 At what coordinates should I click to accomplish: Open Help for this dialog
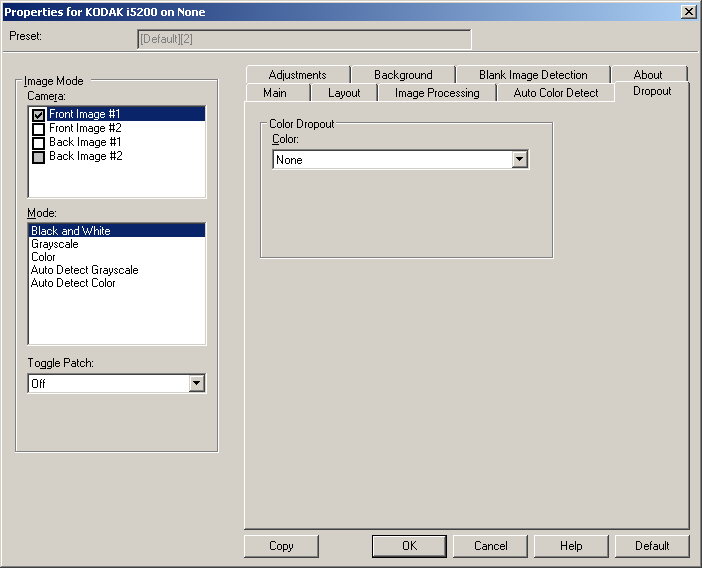[x=571, y=546]
